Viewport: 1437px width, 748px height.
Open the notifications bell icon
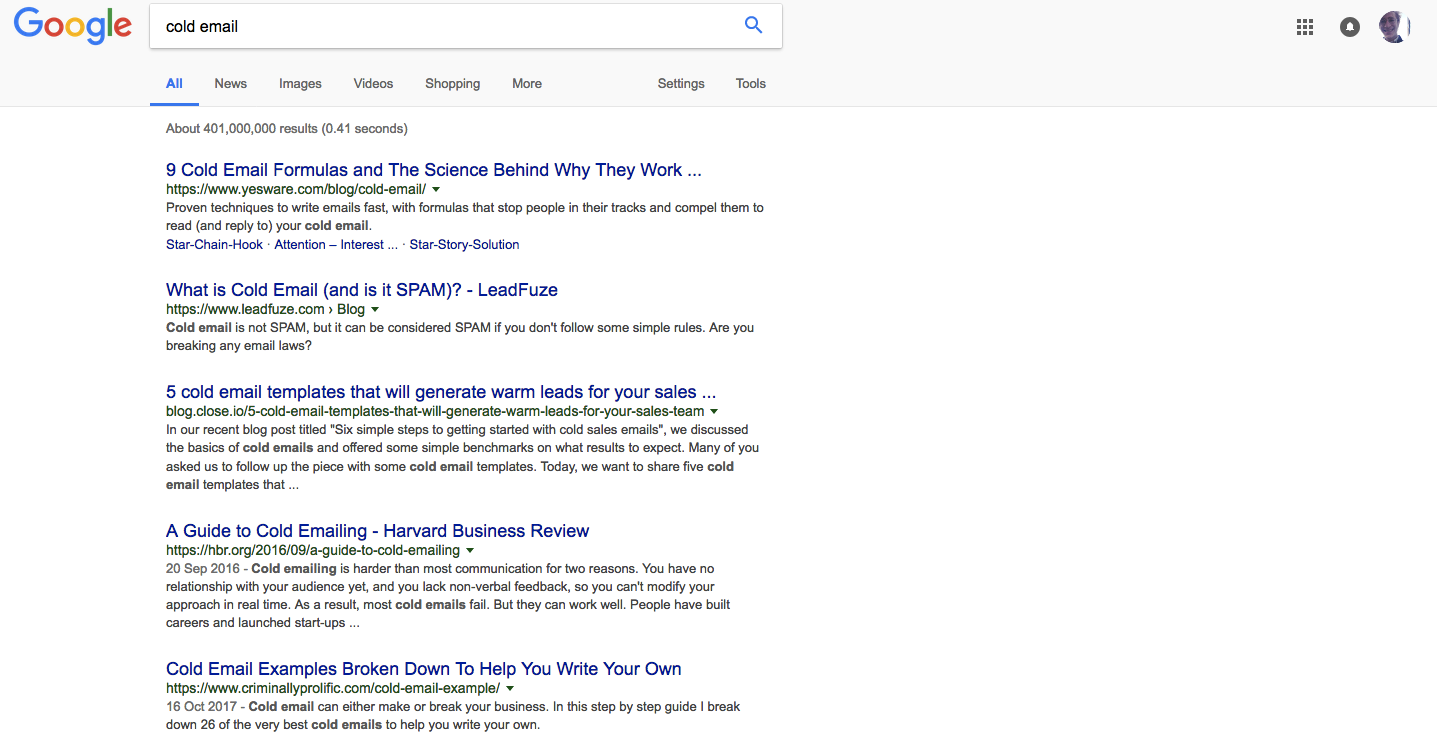click(1350, 27)
